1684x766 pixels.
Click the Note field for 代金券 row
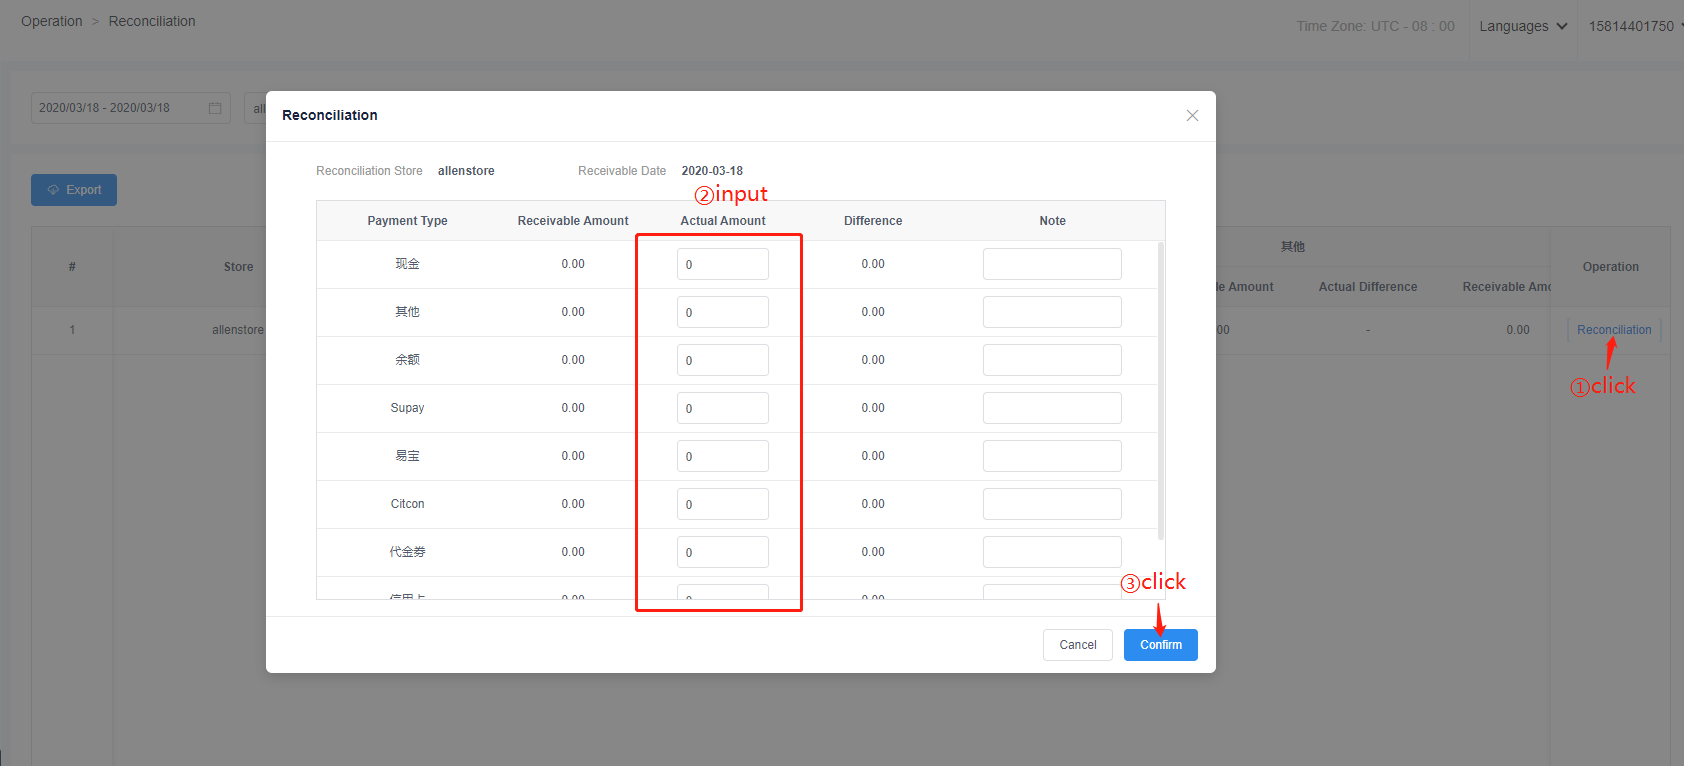[1051, 552]
